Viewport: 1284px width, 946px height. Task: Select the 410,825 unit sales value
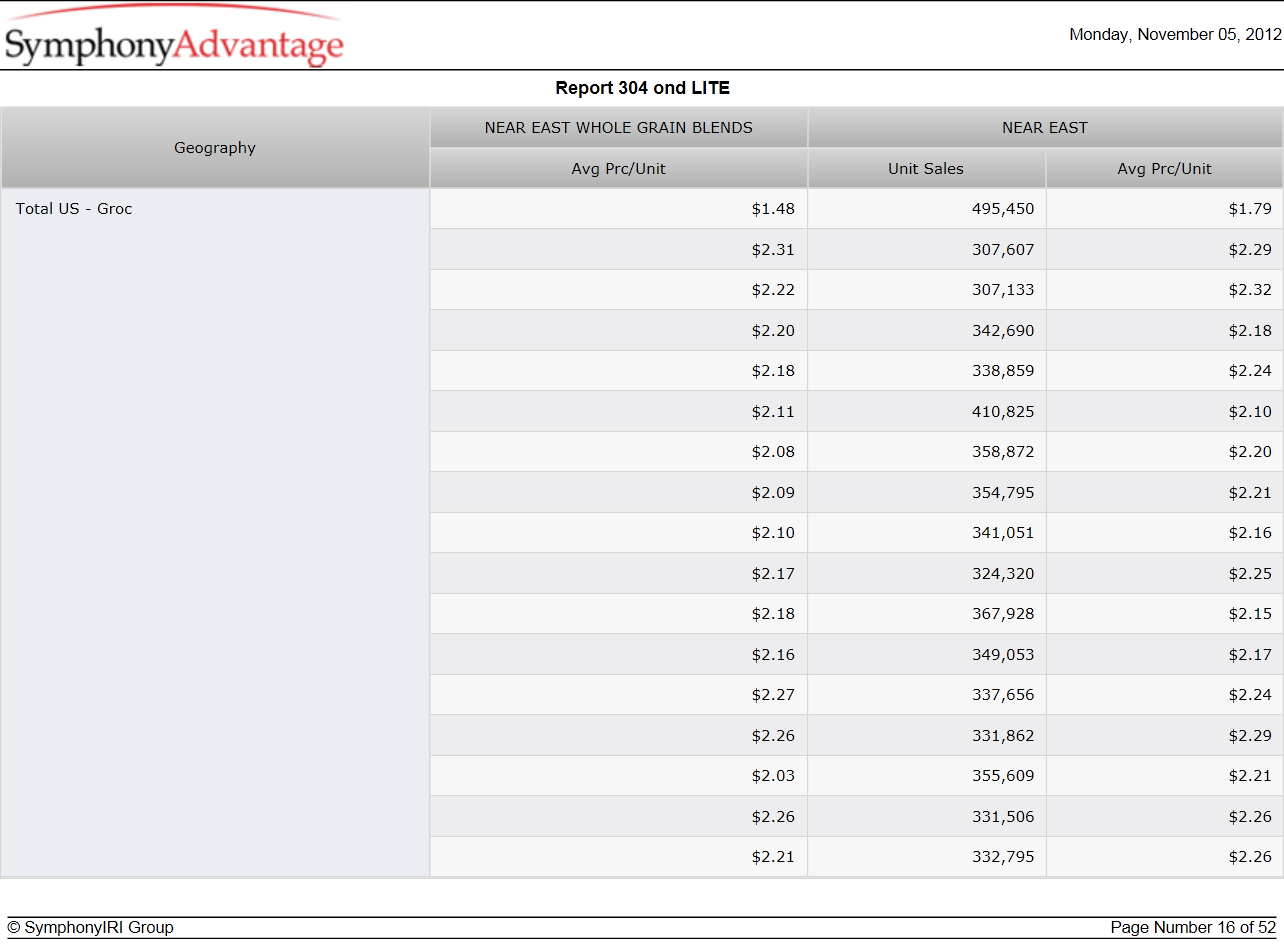pyautogui.click(x=1003, y=412)
